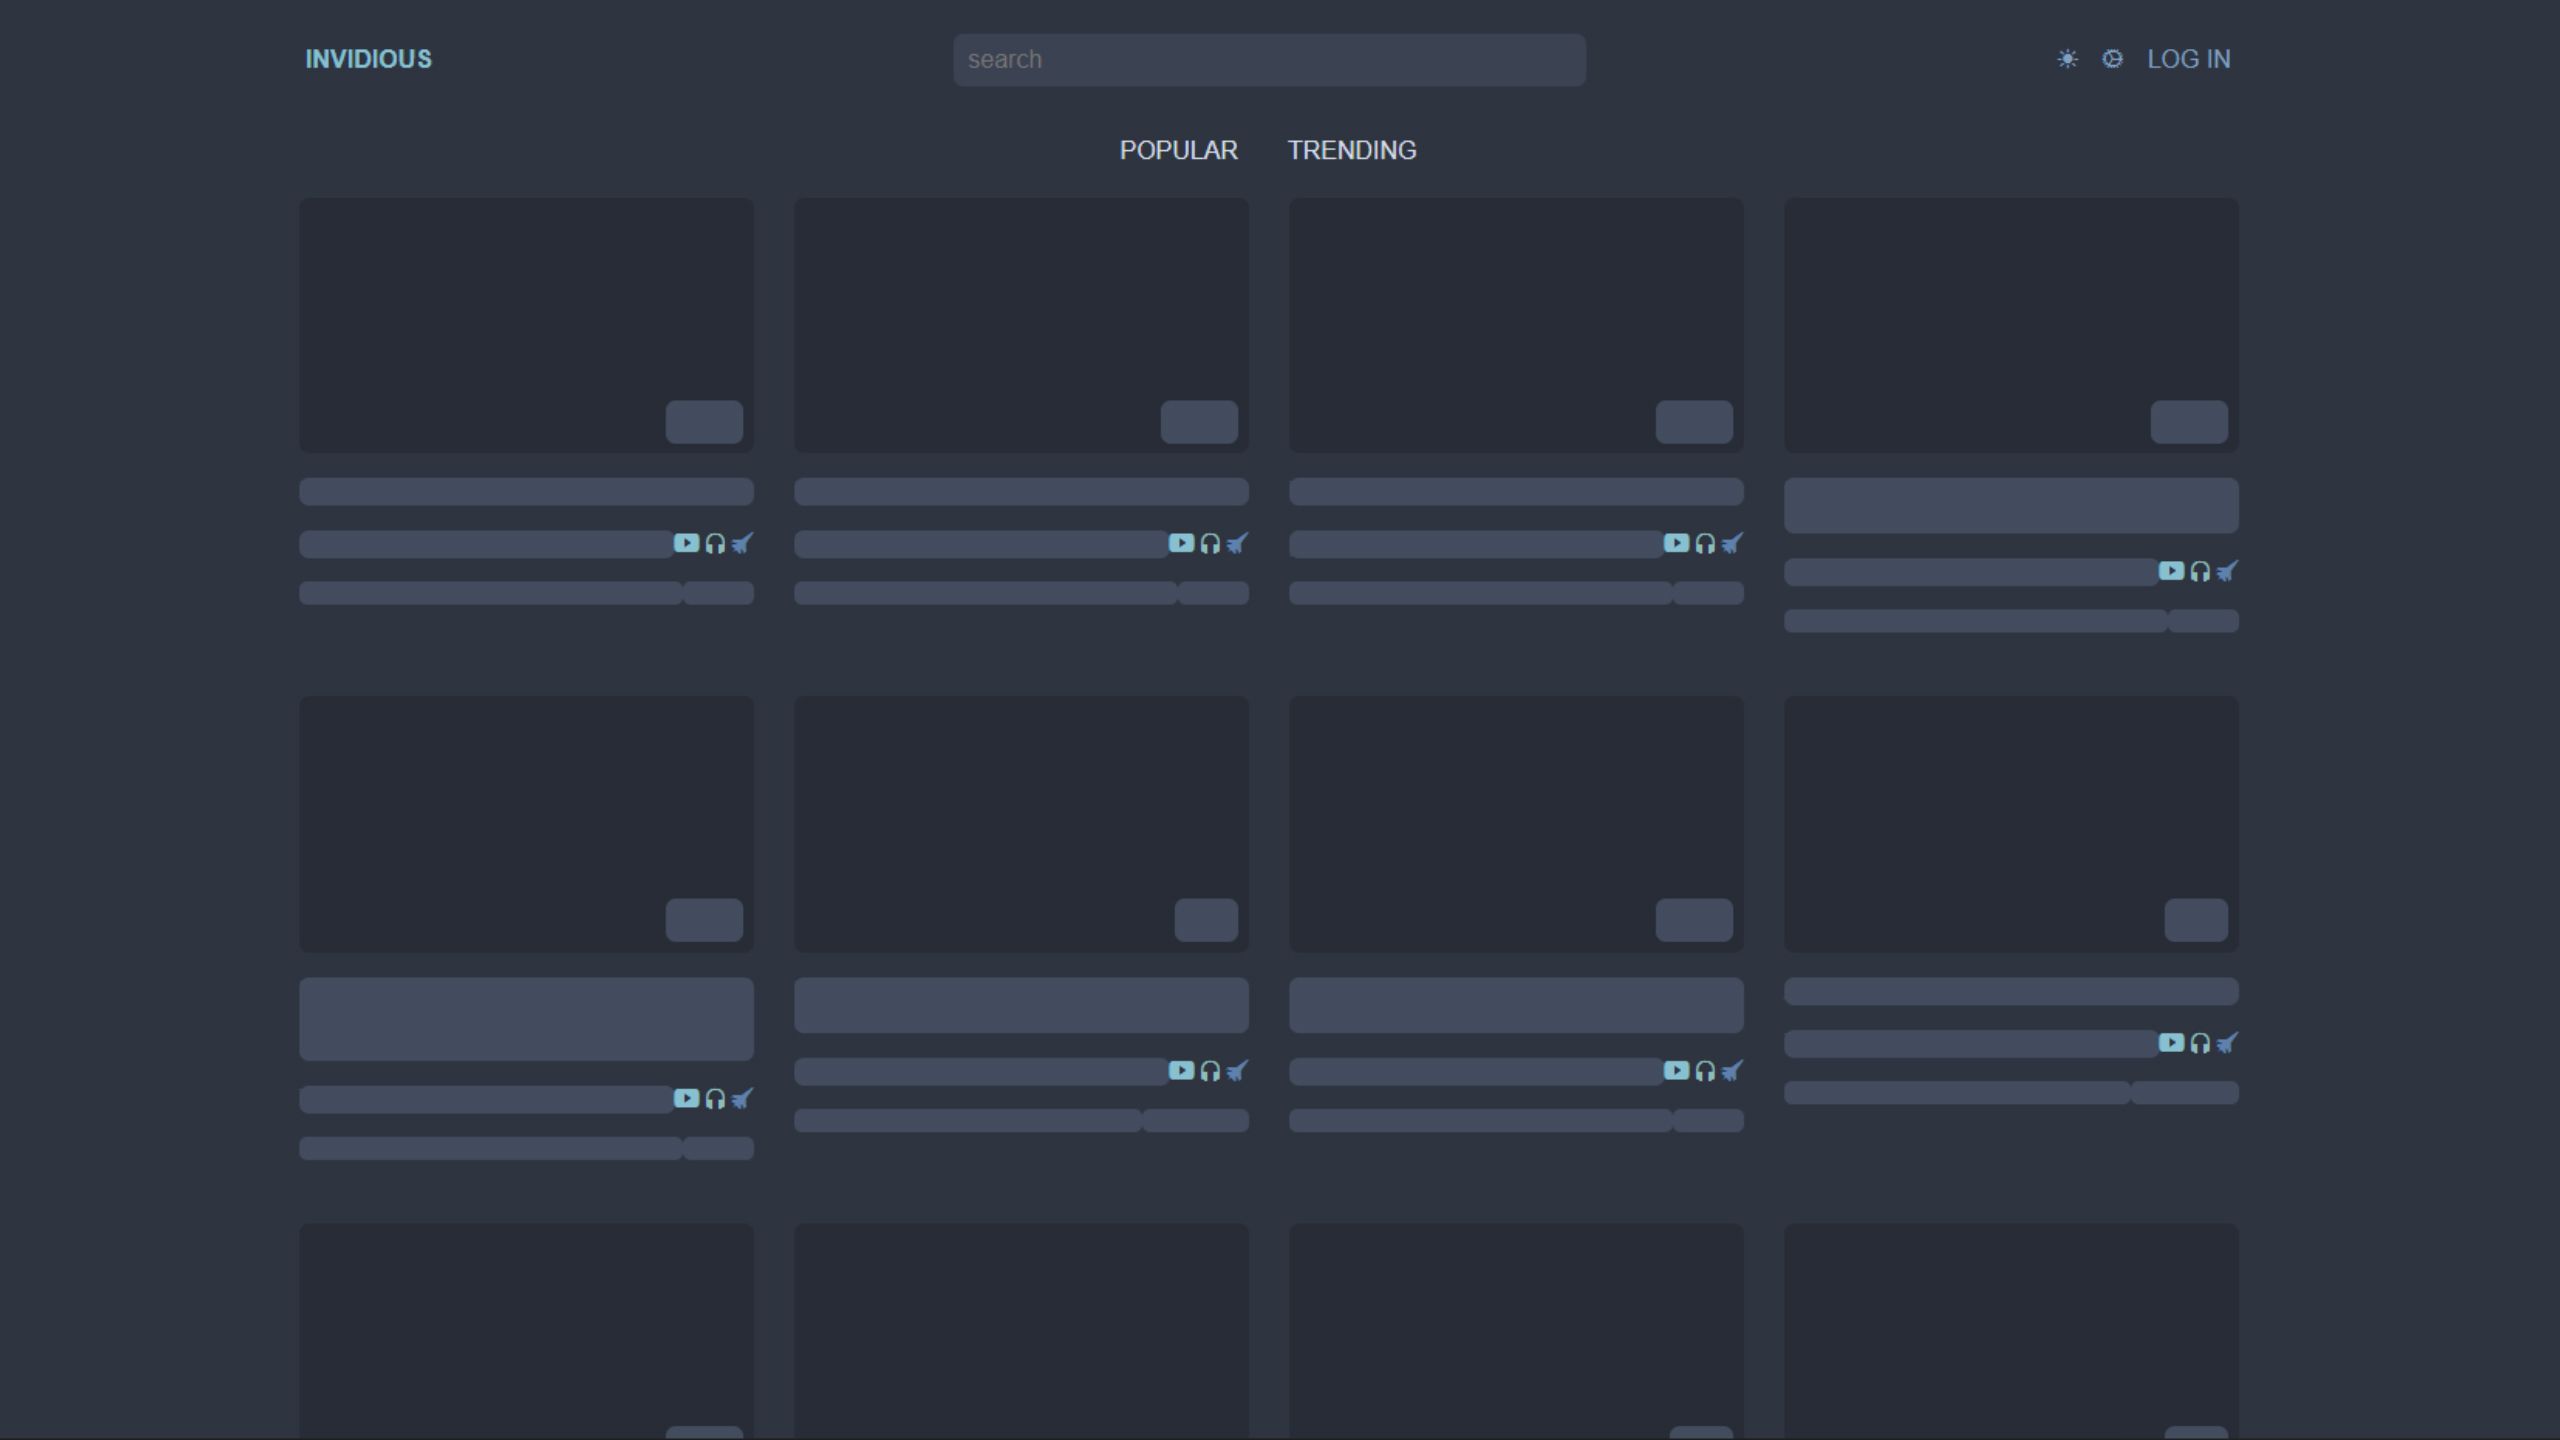
Task: Expand duration badge on second row first card
Action: (x=703, y=921)
